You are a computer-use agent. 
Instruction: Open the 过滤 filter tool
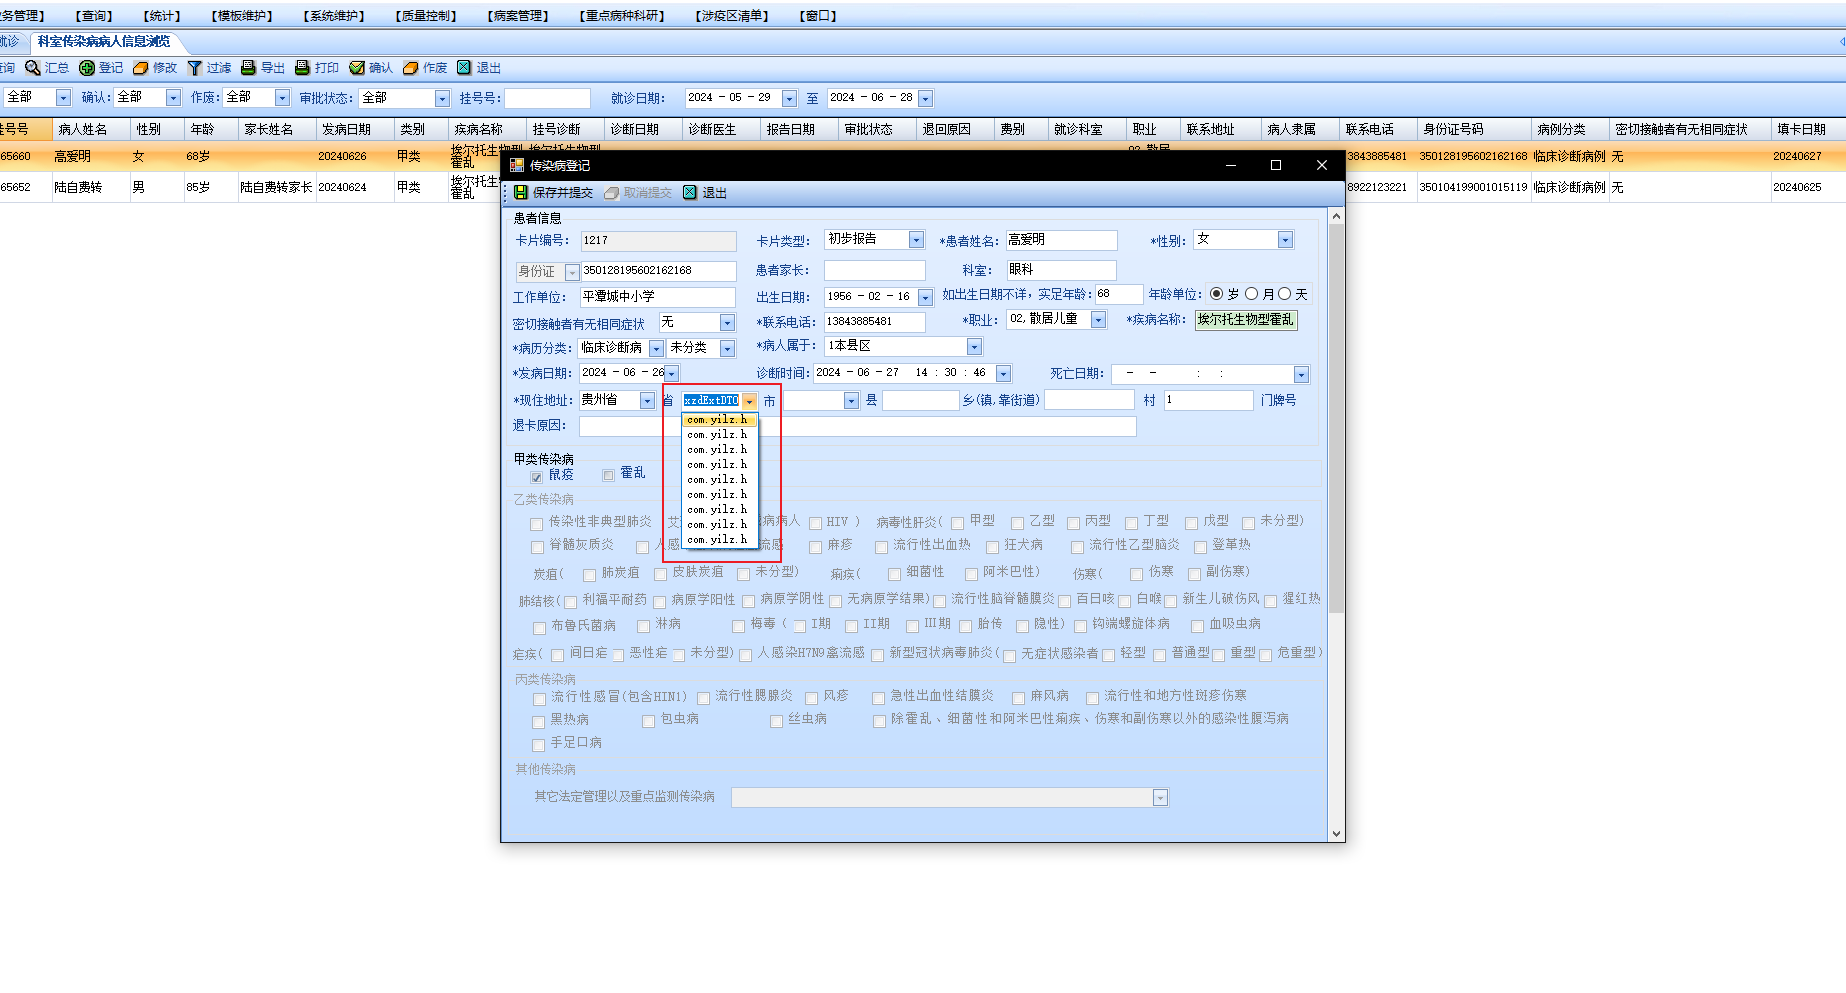click(209, 68)
